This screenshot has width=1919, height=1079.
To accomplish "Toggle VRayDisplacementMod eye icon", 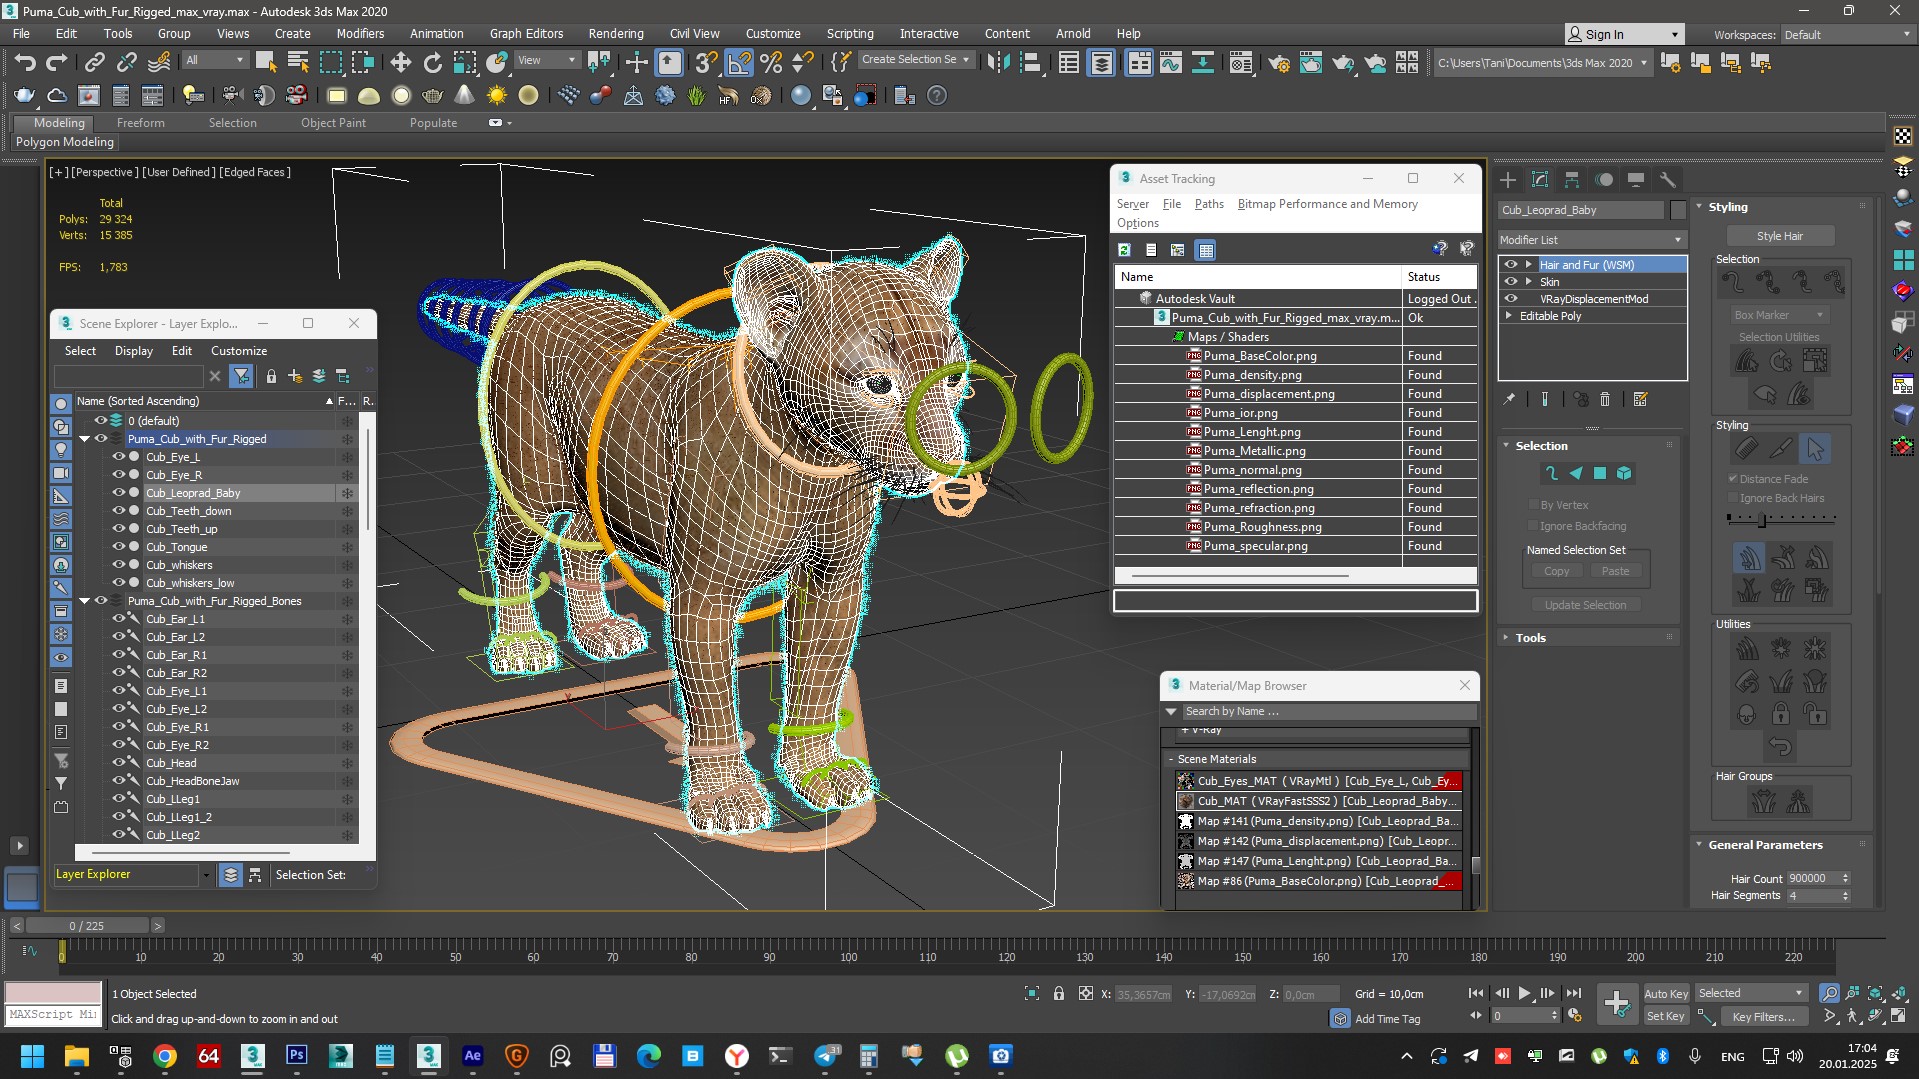I will 1511,299.
